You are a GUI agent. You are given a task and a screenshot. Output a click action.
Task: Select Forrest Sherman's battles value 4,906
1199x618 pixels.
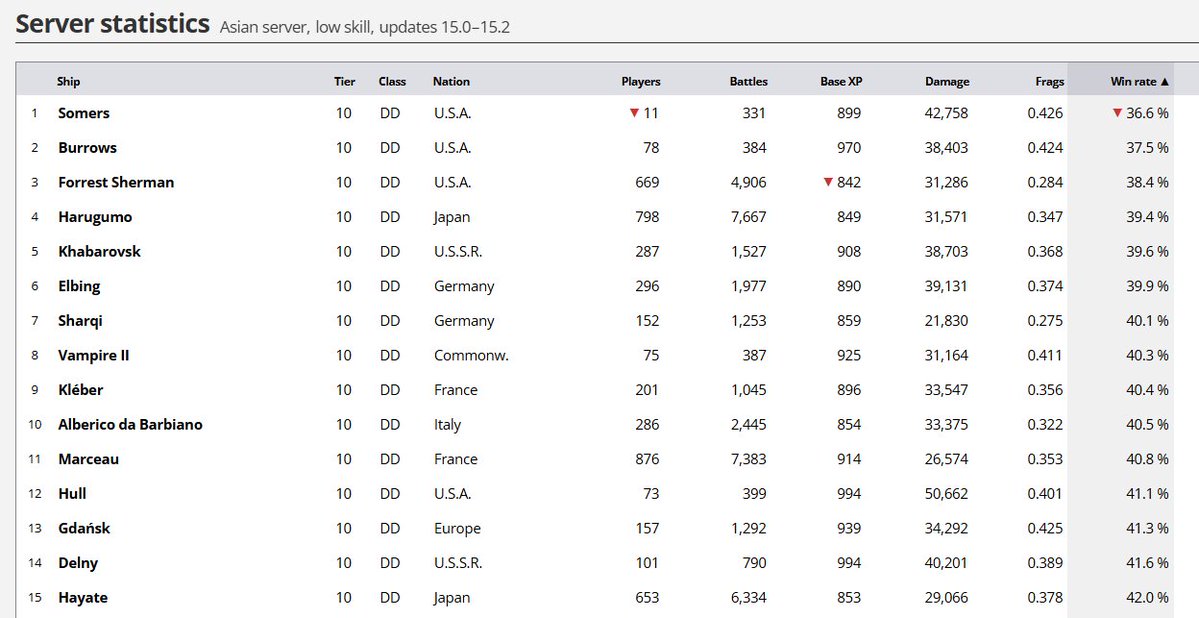tap(749, 182)
